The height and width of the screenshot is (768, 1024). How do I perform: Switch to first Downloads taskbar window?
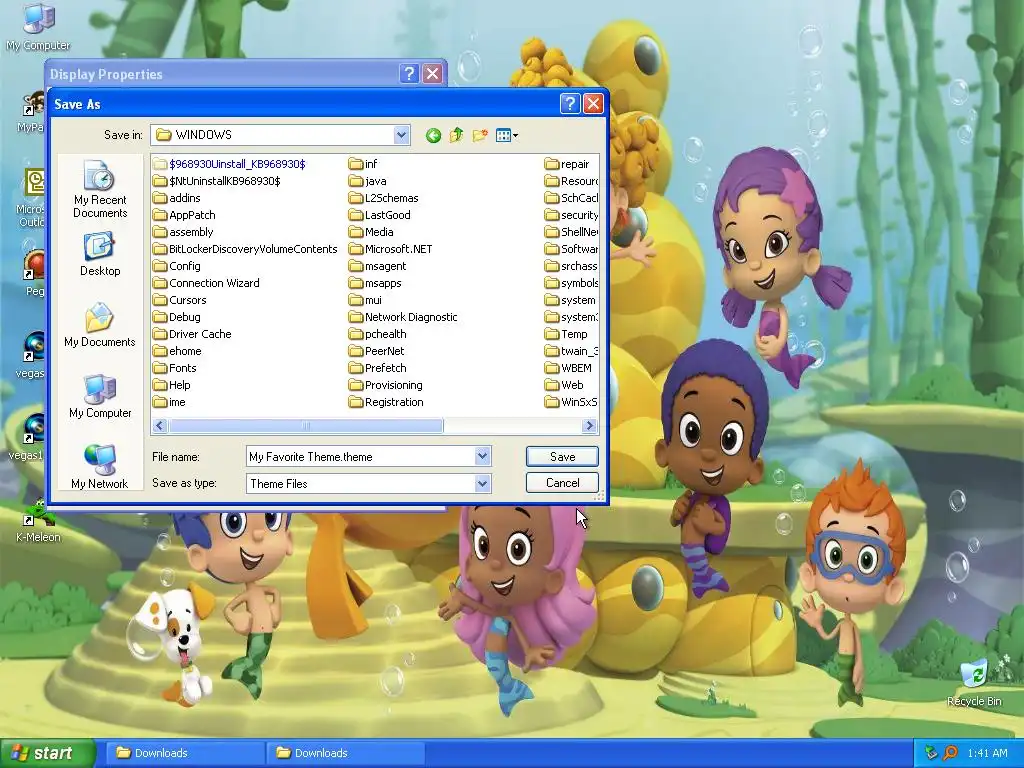183,753
